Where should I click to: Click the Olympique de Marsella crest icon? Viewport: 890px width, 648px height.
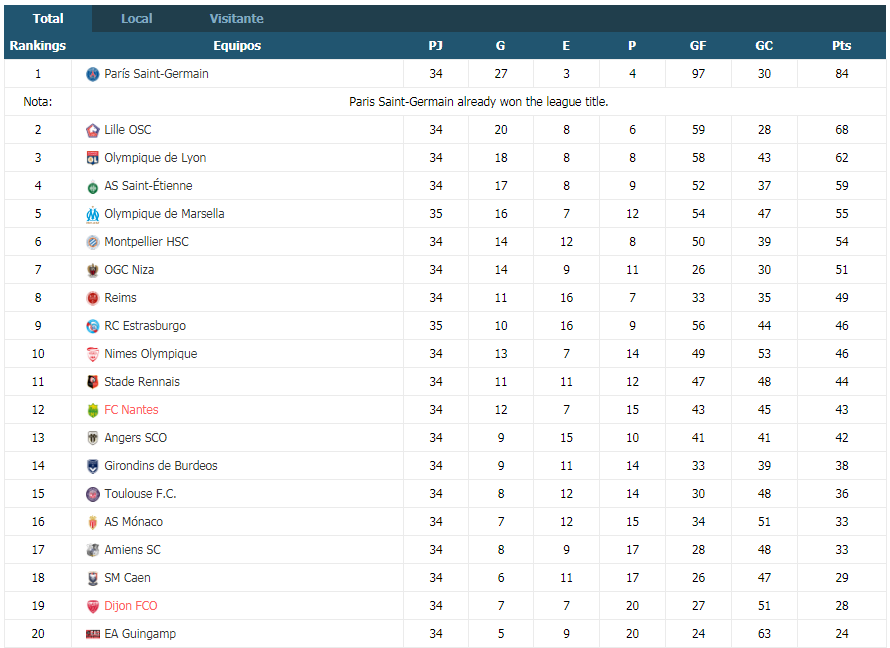(x=93, y=214)
